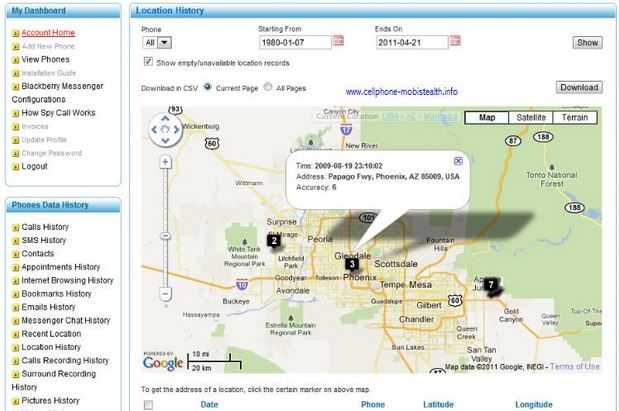
Task: Open Change Password link
Action: 52,153
